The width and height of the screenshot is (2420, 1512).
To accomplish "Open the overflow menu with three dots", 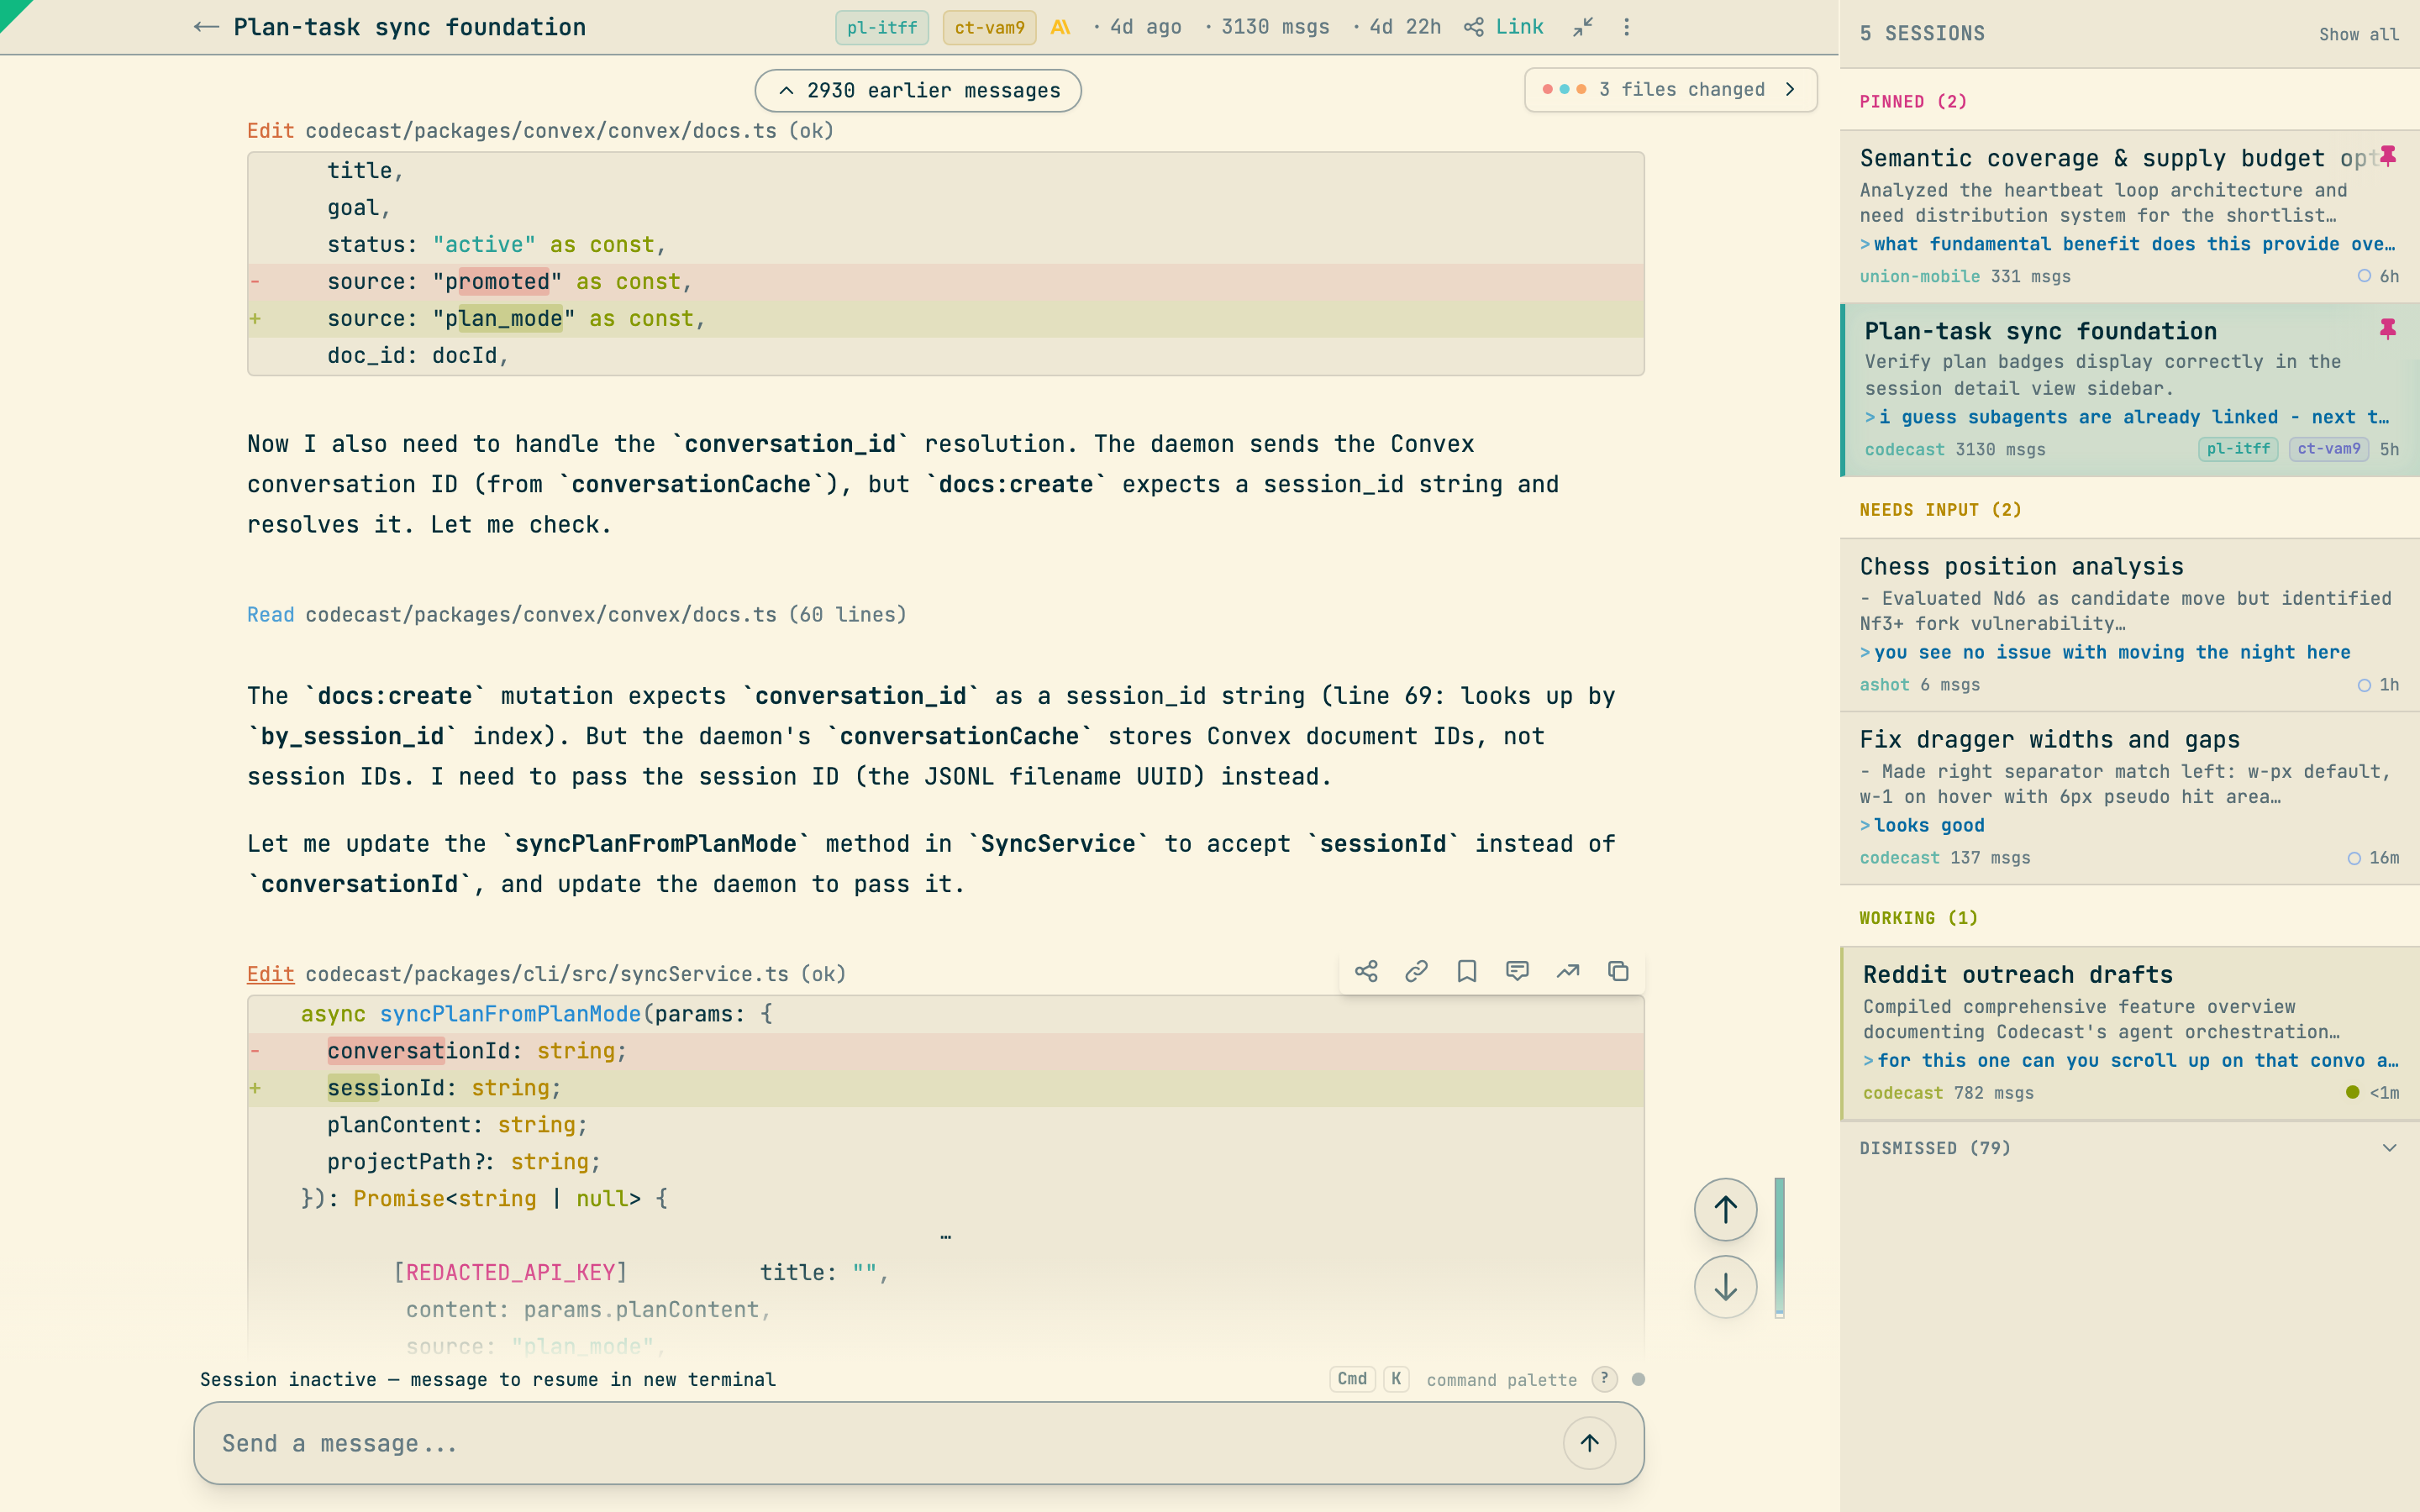I will (1627, 27).
